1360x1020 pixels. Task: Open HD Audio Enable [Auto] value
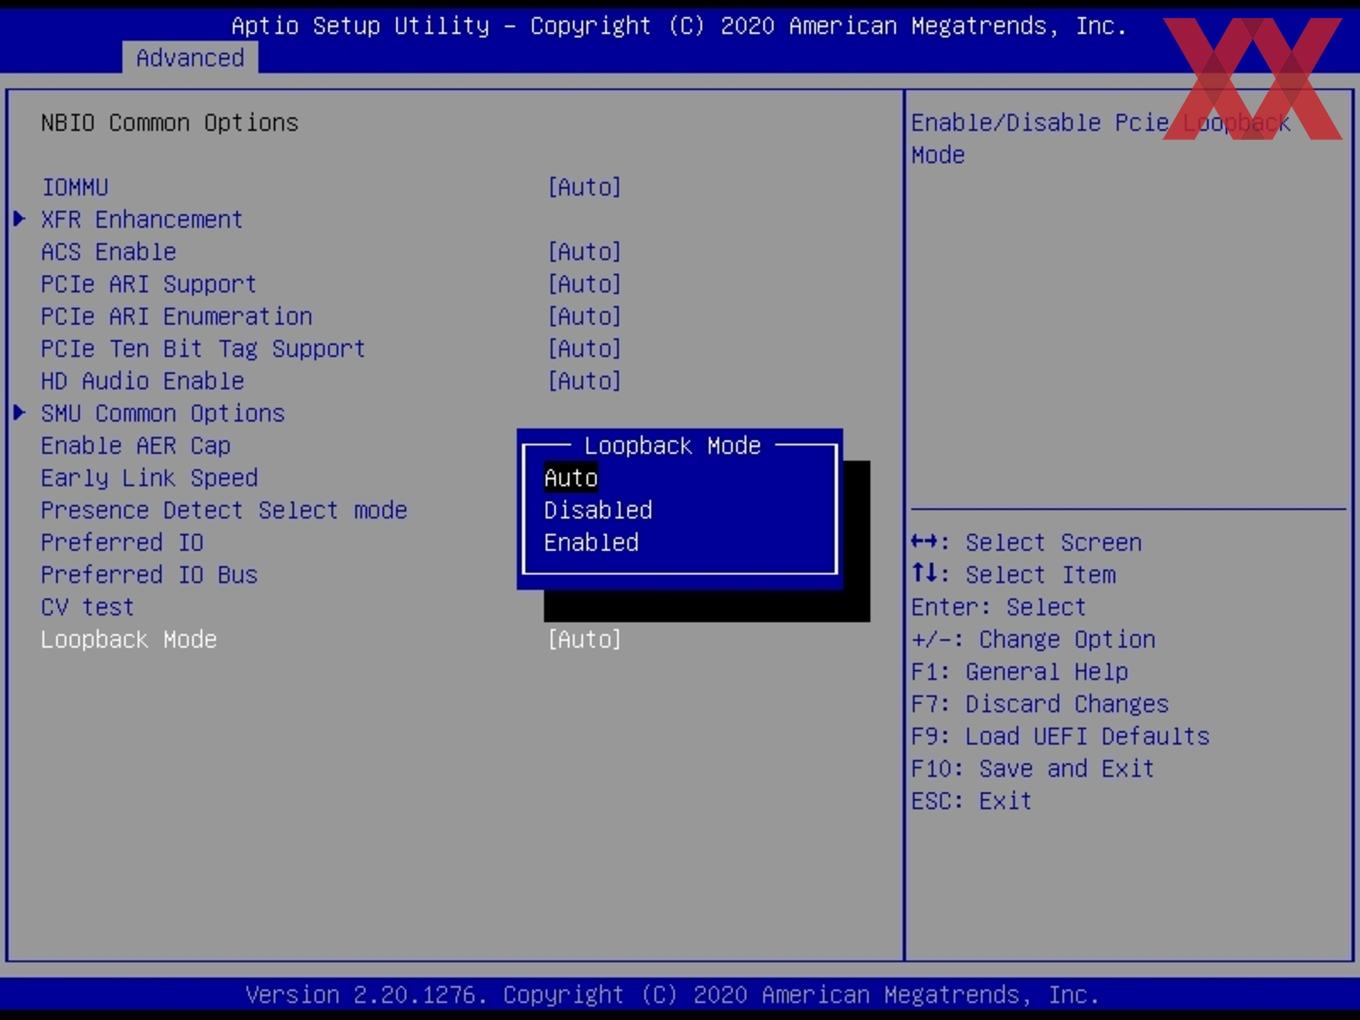[x=585, y=381]
